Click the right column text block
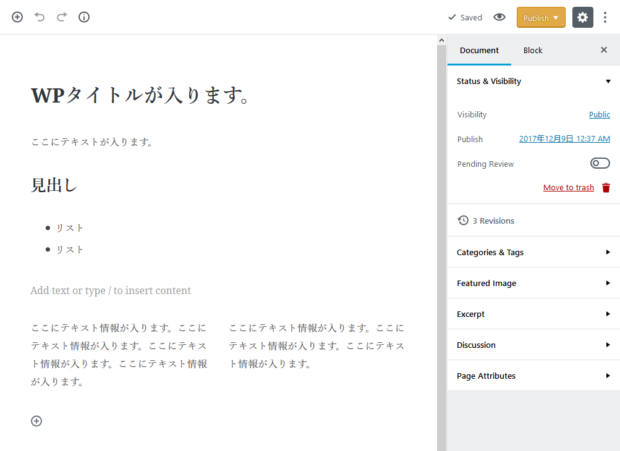This screenshot has width=620, height=451. click(x=317, y=346)
